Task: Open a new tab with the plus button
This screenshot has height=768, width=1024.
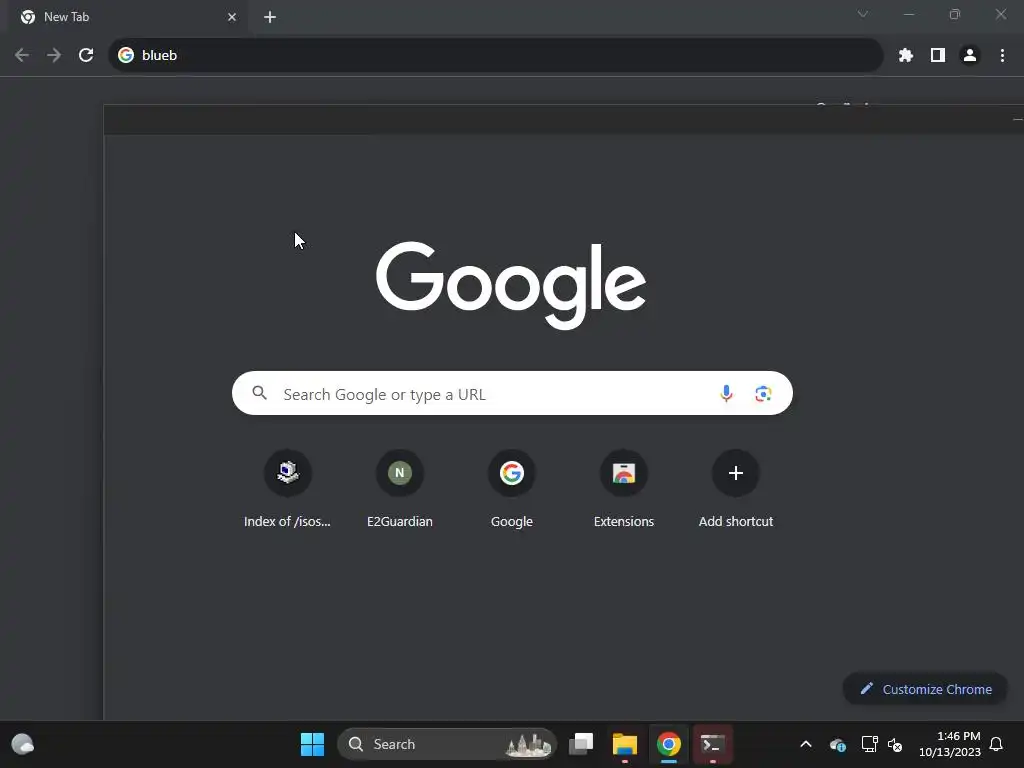Action: point(270,17)
